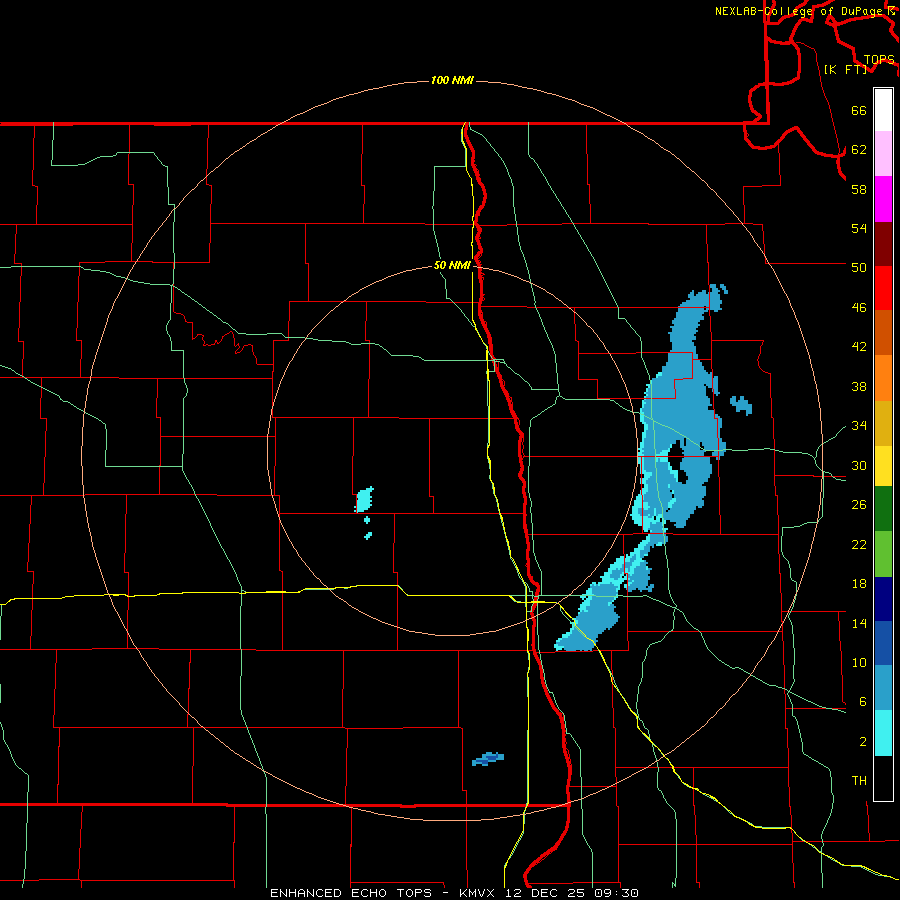The width and height of the screenshot is (900, 900).
Task: Click the 50 NMI range ring label
Action: click(452, 265)
